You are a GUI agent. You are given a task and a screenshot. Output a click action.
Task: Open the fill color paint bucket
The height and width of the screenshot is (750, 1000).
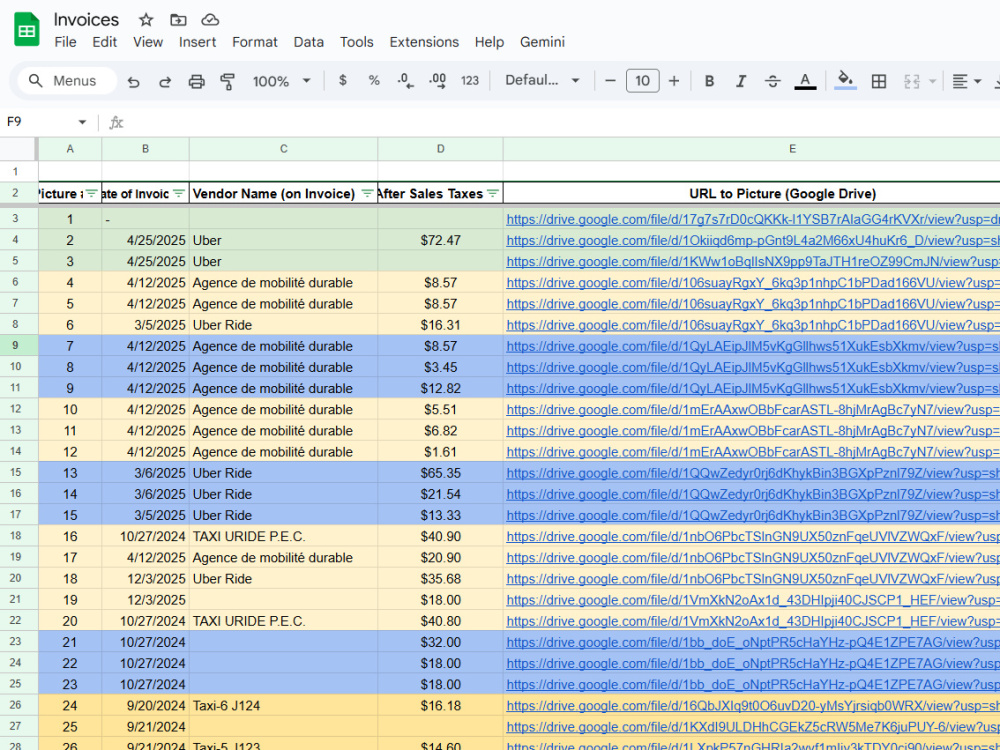click(845, 80)
